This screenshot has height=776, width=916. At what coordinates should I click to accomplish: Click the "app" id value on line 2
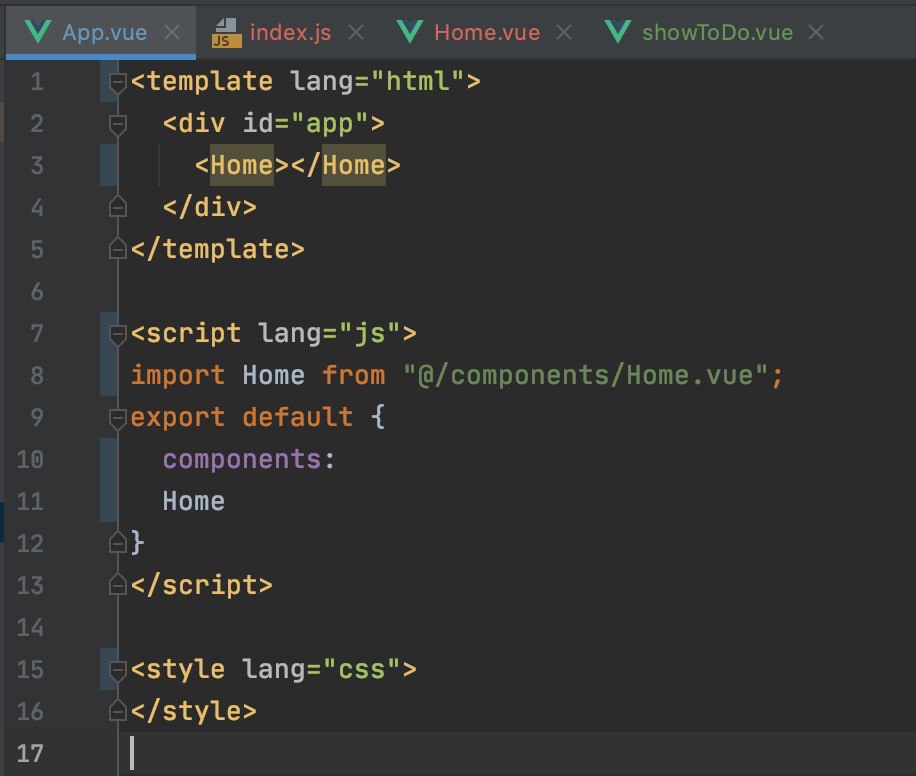pyautogui.click(x=329, y=124)
